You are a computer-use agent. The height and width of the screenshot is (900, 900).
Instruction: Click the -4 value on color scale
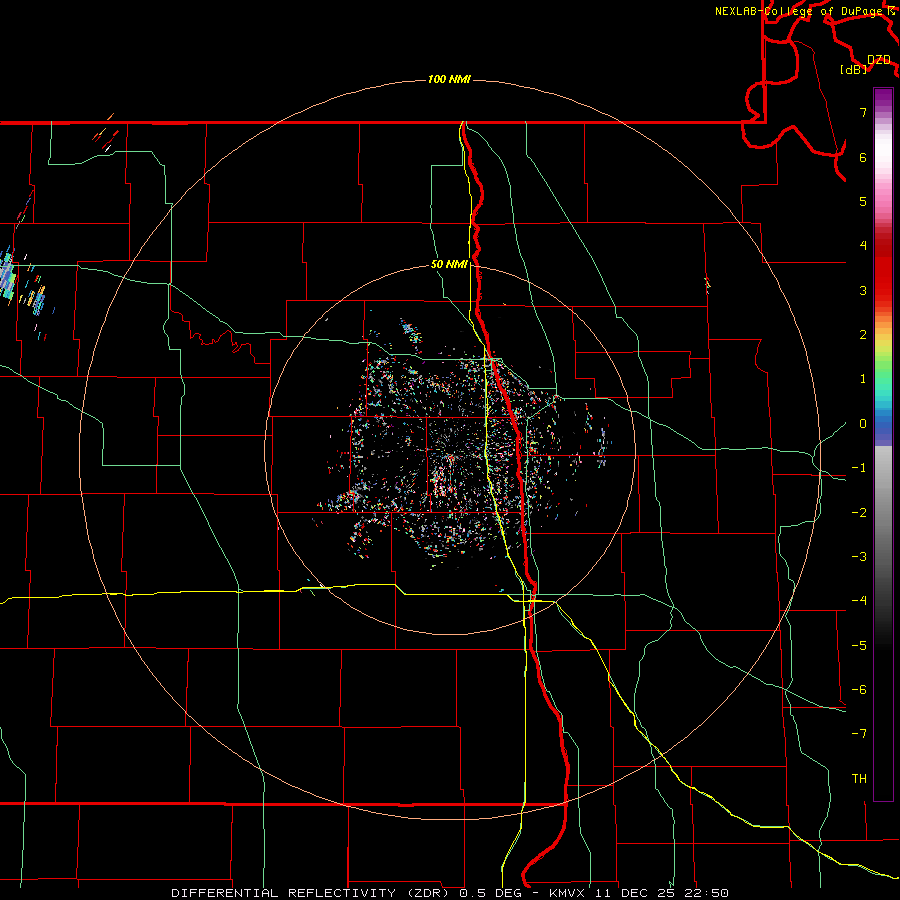point(859,601)
